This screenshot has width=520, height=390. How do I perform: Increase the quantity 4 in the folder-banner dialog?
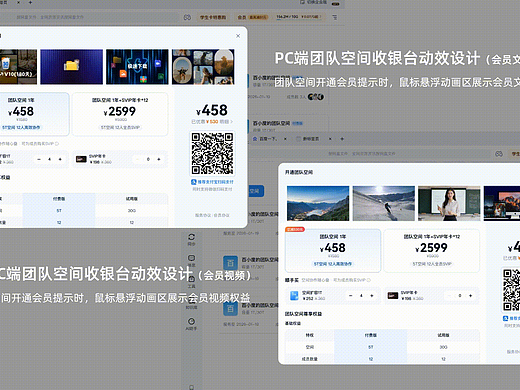click(x=60, y=159)
